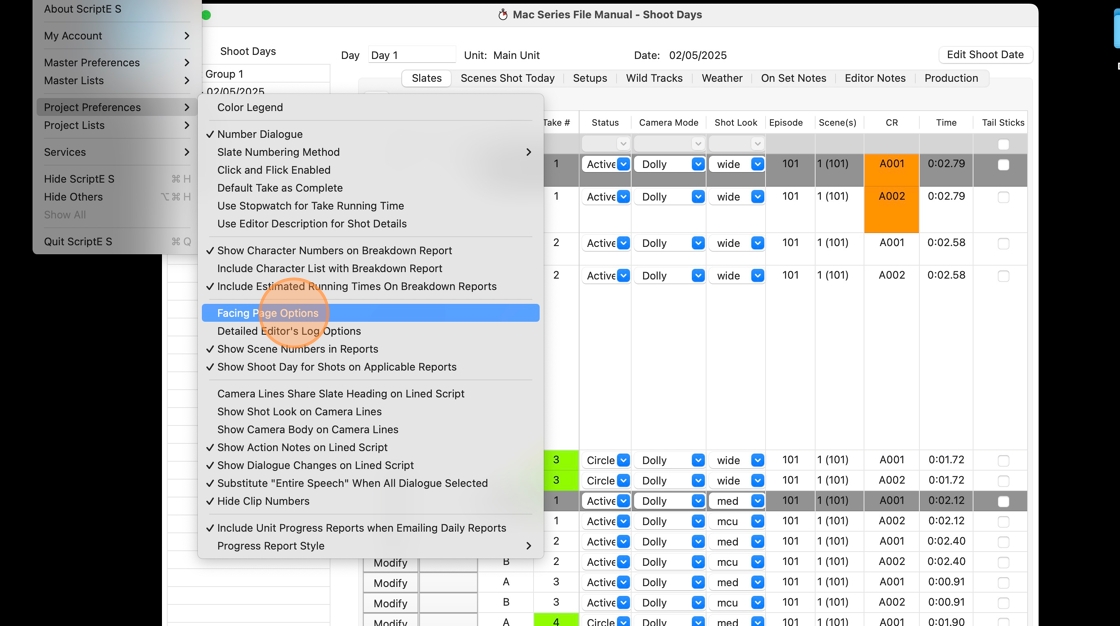Open the Weather tab
1120x626 pixels.
click(x=722, y=78)
